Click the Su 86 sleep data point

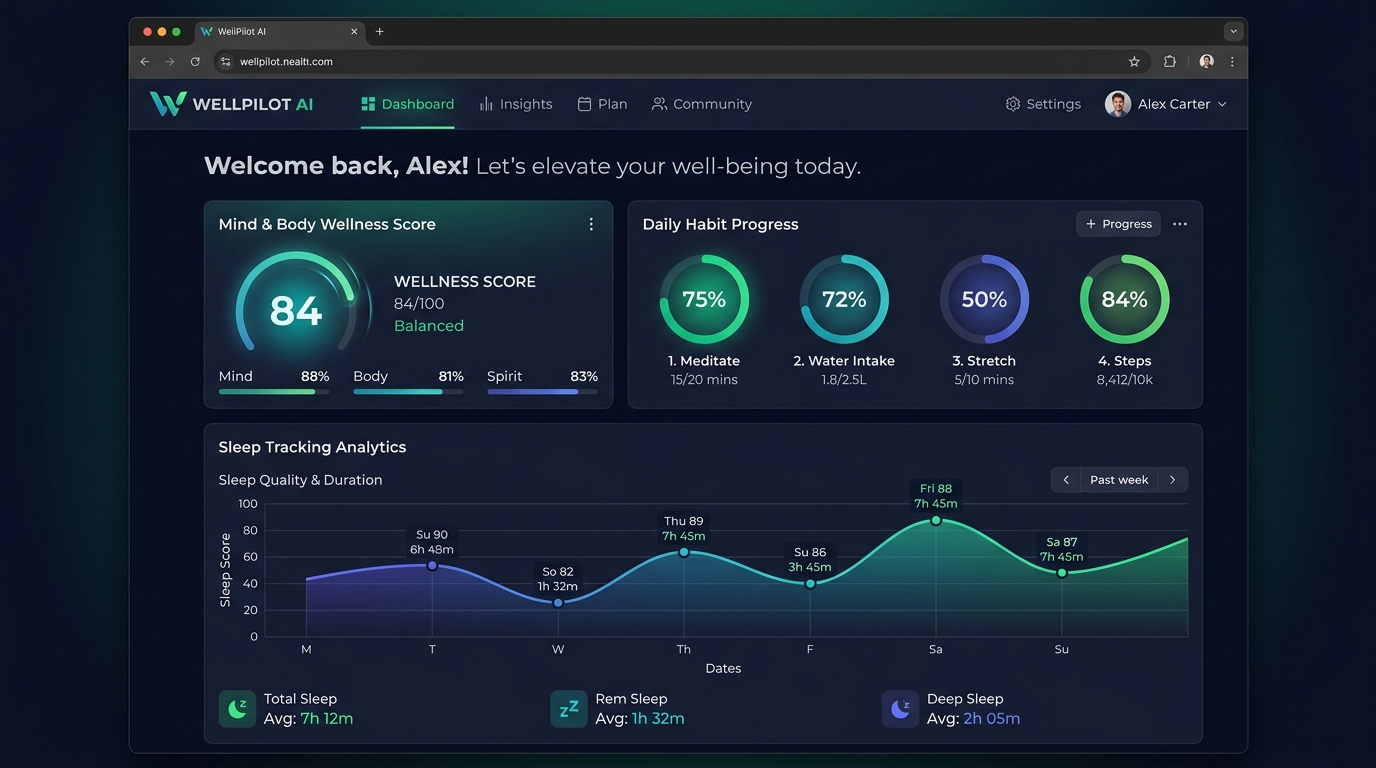point(810,583)
